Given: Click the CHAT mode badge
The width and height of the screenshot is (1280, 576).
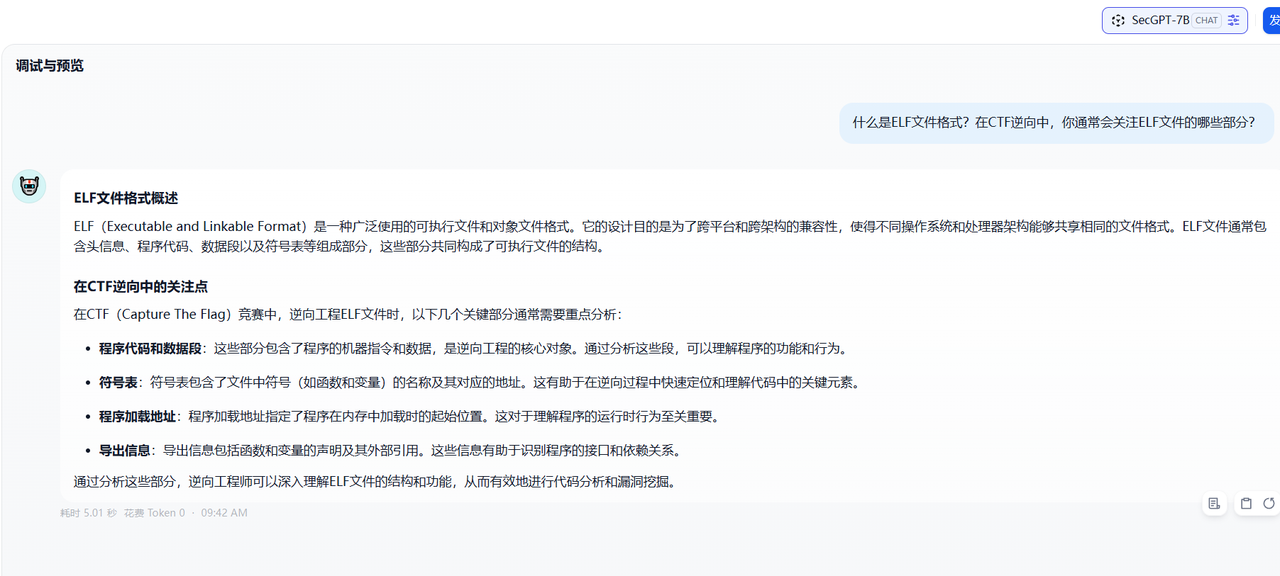Looking at the screenshot, I should click(x=1207, y=20).
